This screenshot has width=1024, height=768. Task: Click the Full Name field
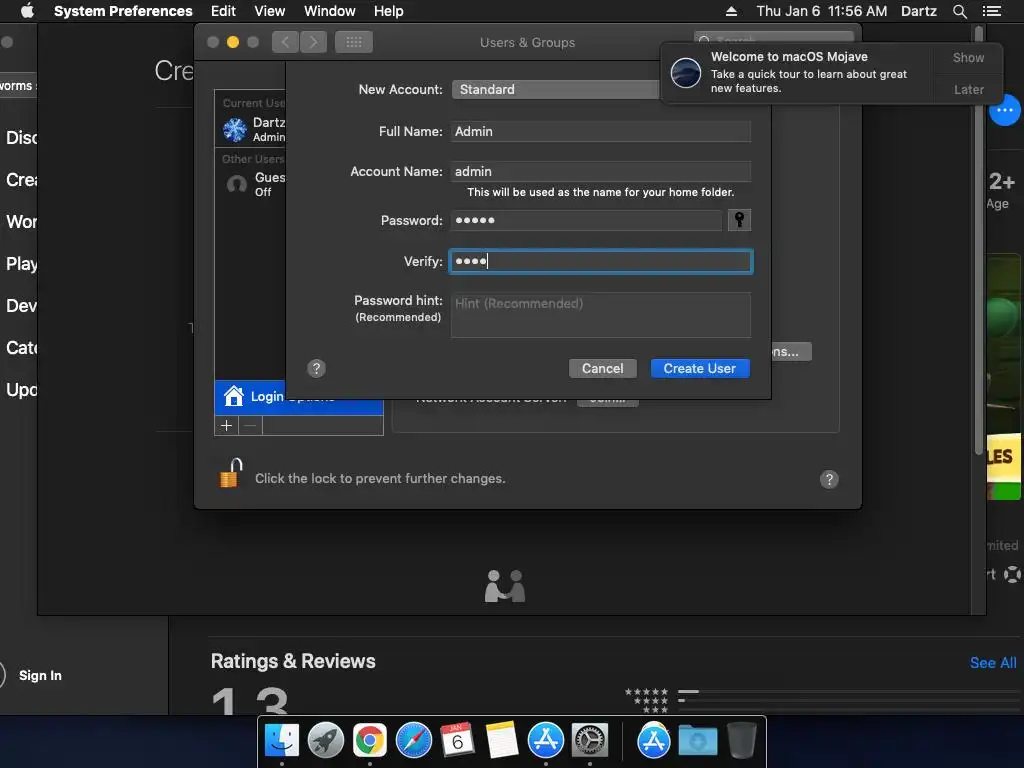[601, 131]
